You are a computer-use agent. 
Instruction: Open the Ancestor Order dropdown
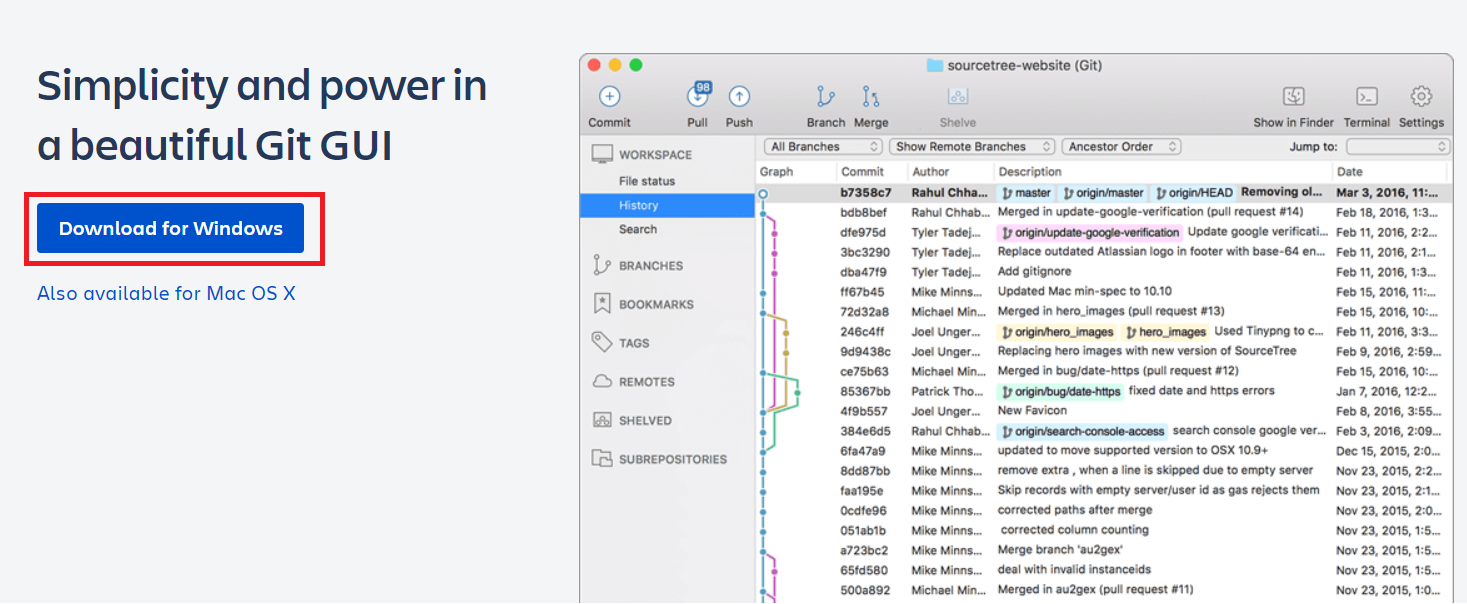[1121, 146]
